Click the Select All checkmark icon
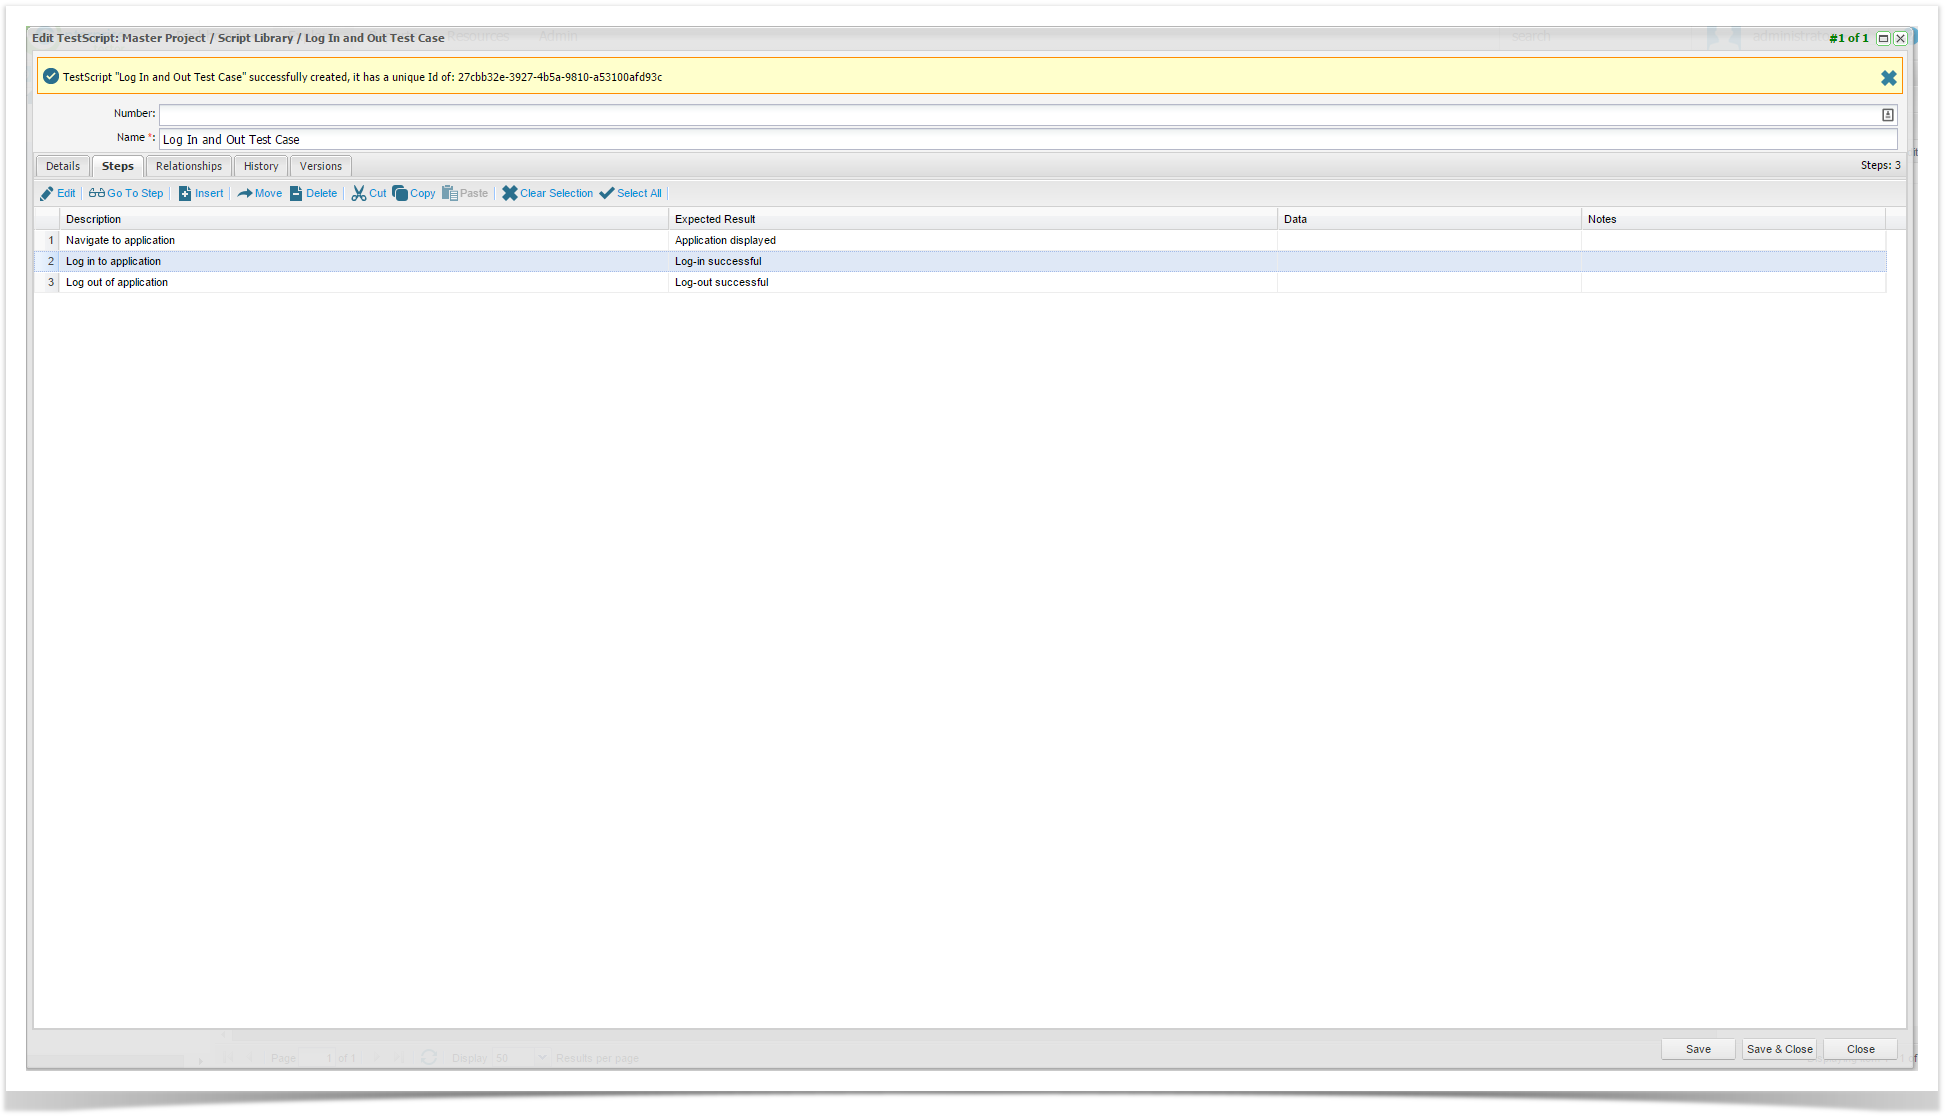 [607, 194]
